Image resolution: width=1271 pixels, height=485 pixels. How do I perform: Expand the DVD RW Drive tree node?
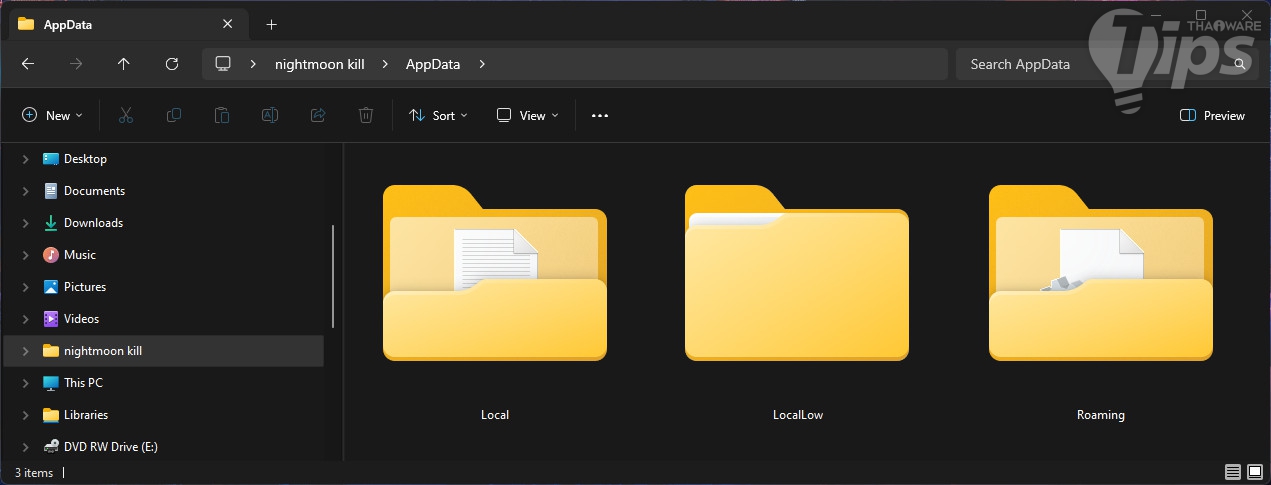25,447
